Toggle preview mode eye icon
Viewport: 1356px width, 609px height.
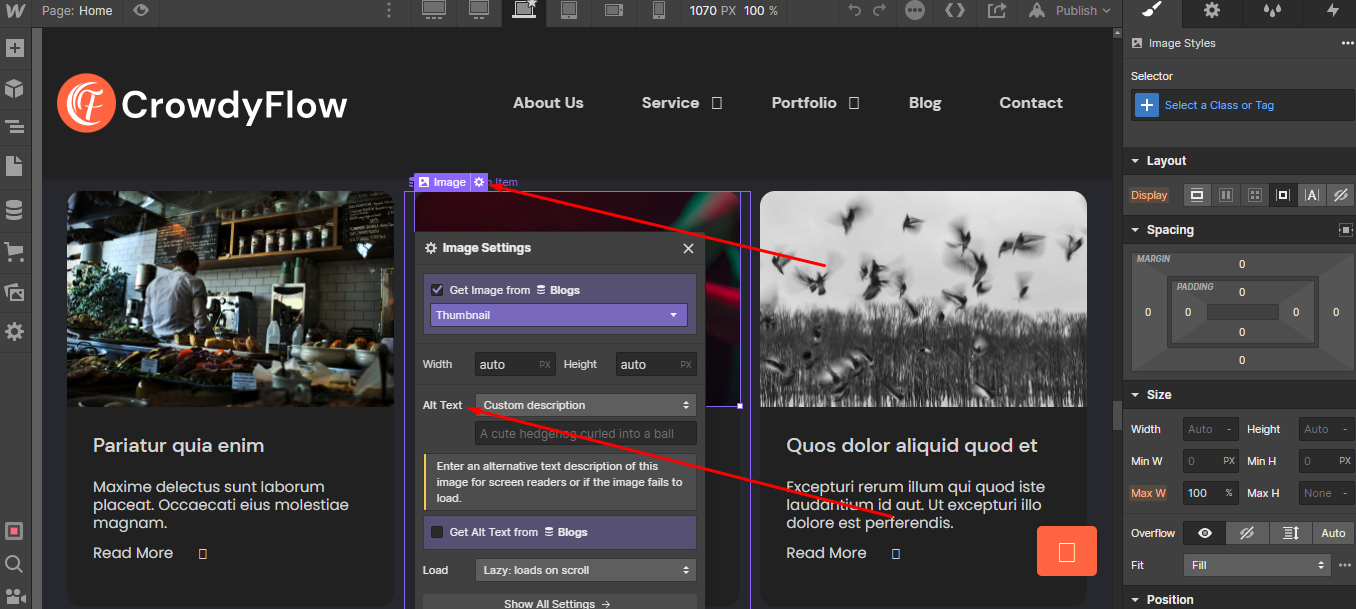tap(141, 11)
